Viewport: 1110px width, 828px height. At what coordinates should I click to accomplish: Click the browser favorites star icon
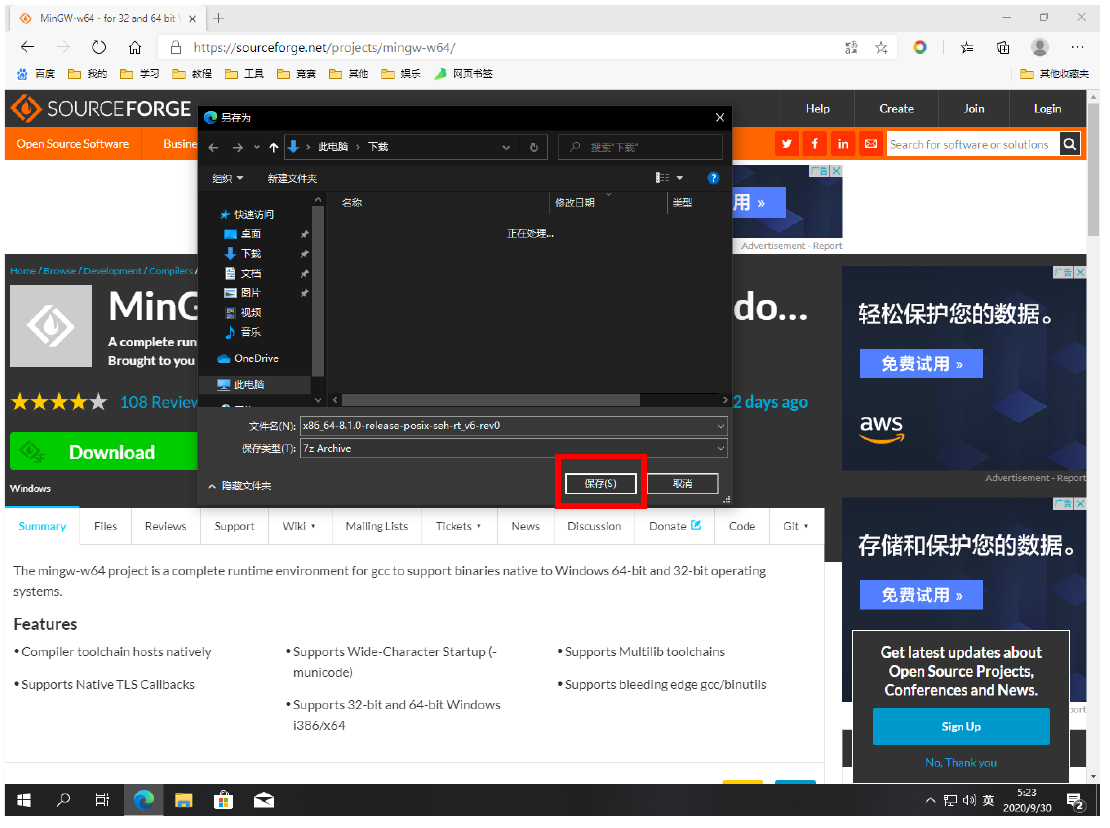(x=881, y=47)
